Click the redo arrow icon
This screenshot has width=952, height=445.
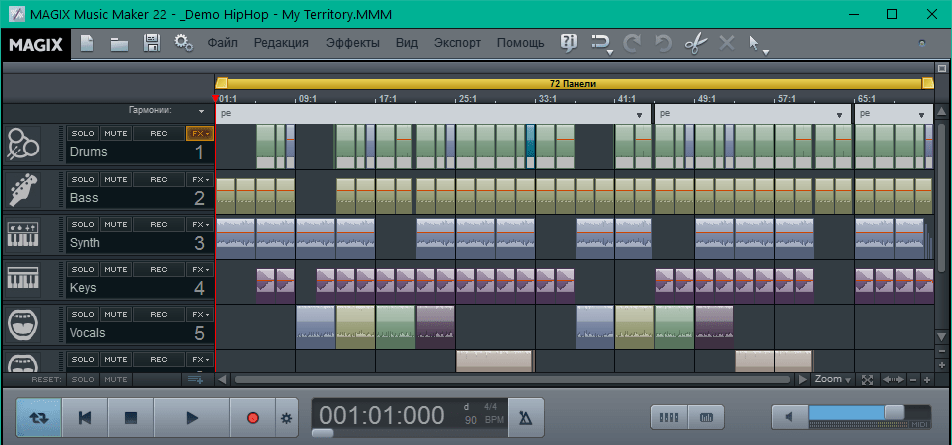633,44
